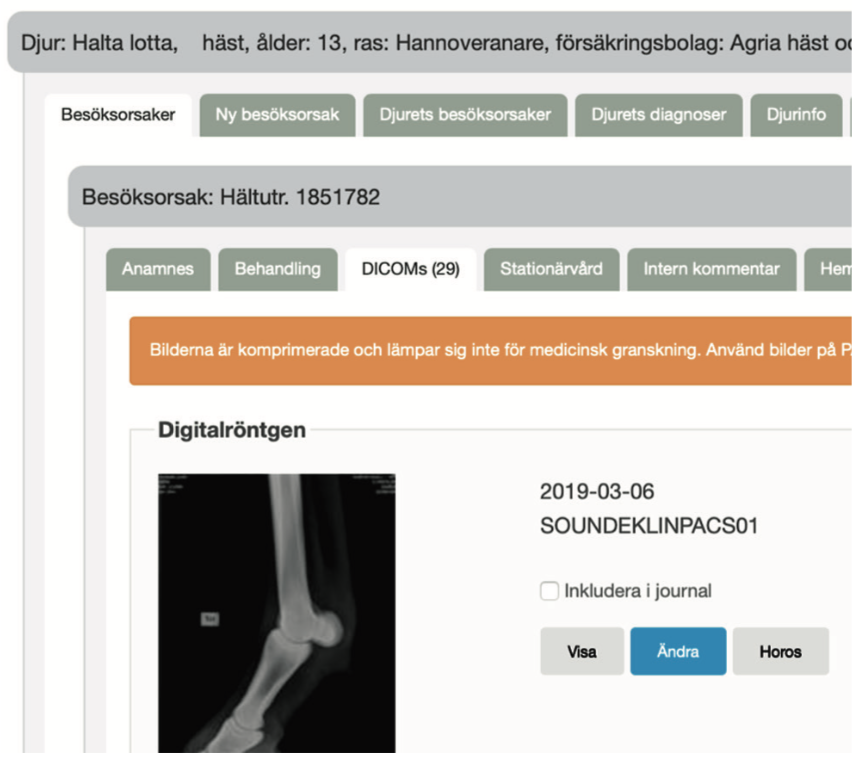866x766 pixels.
Task: Click the Digitalröntgen section heading
Action: pos(232,431)
